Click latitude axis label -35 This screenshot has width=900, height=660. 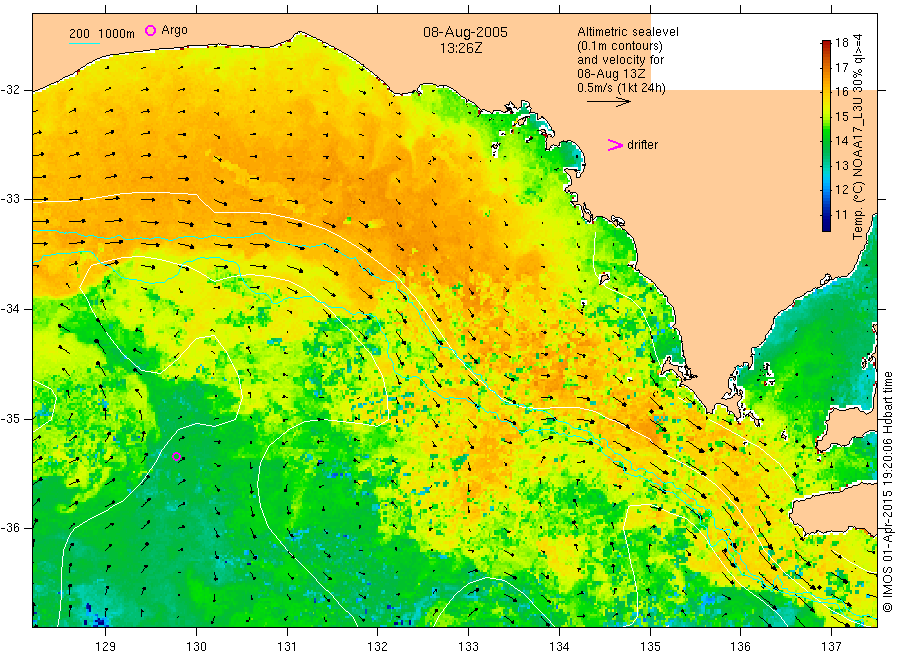(10, 418)
